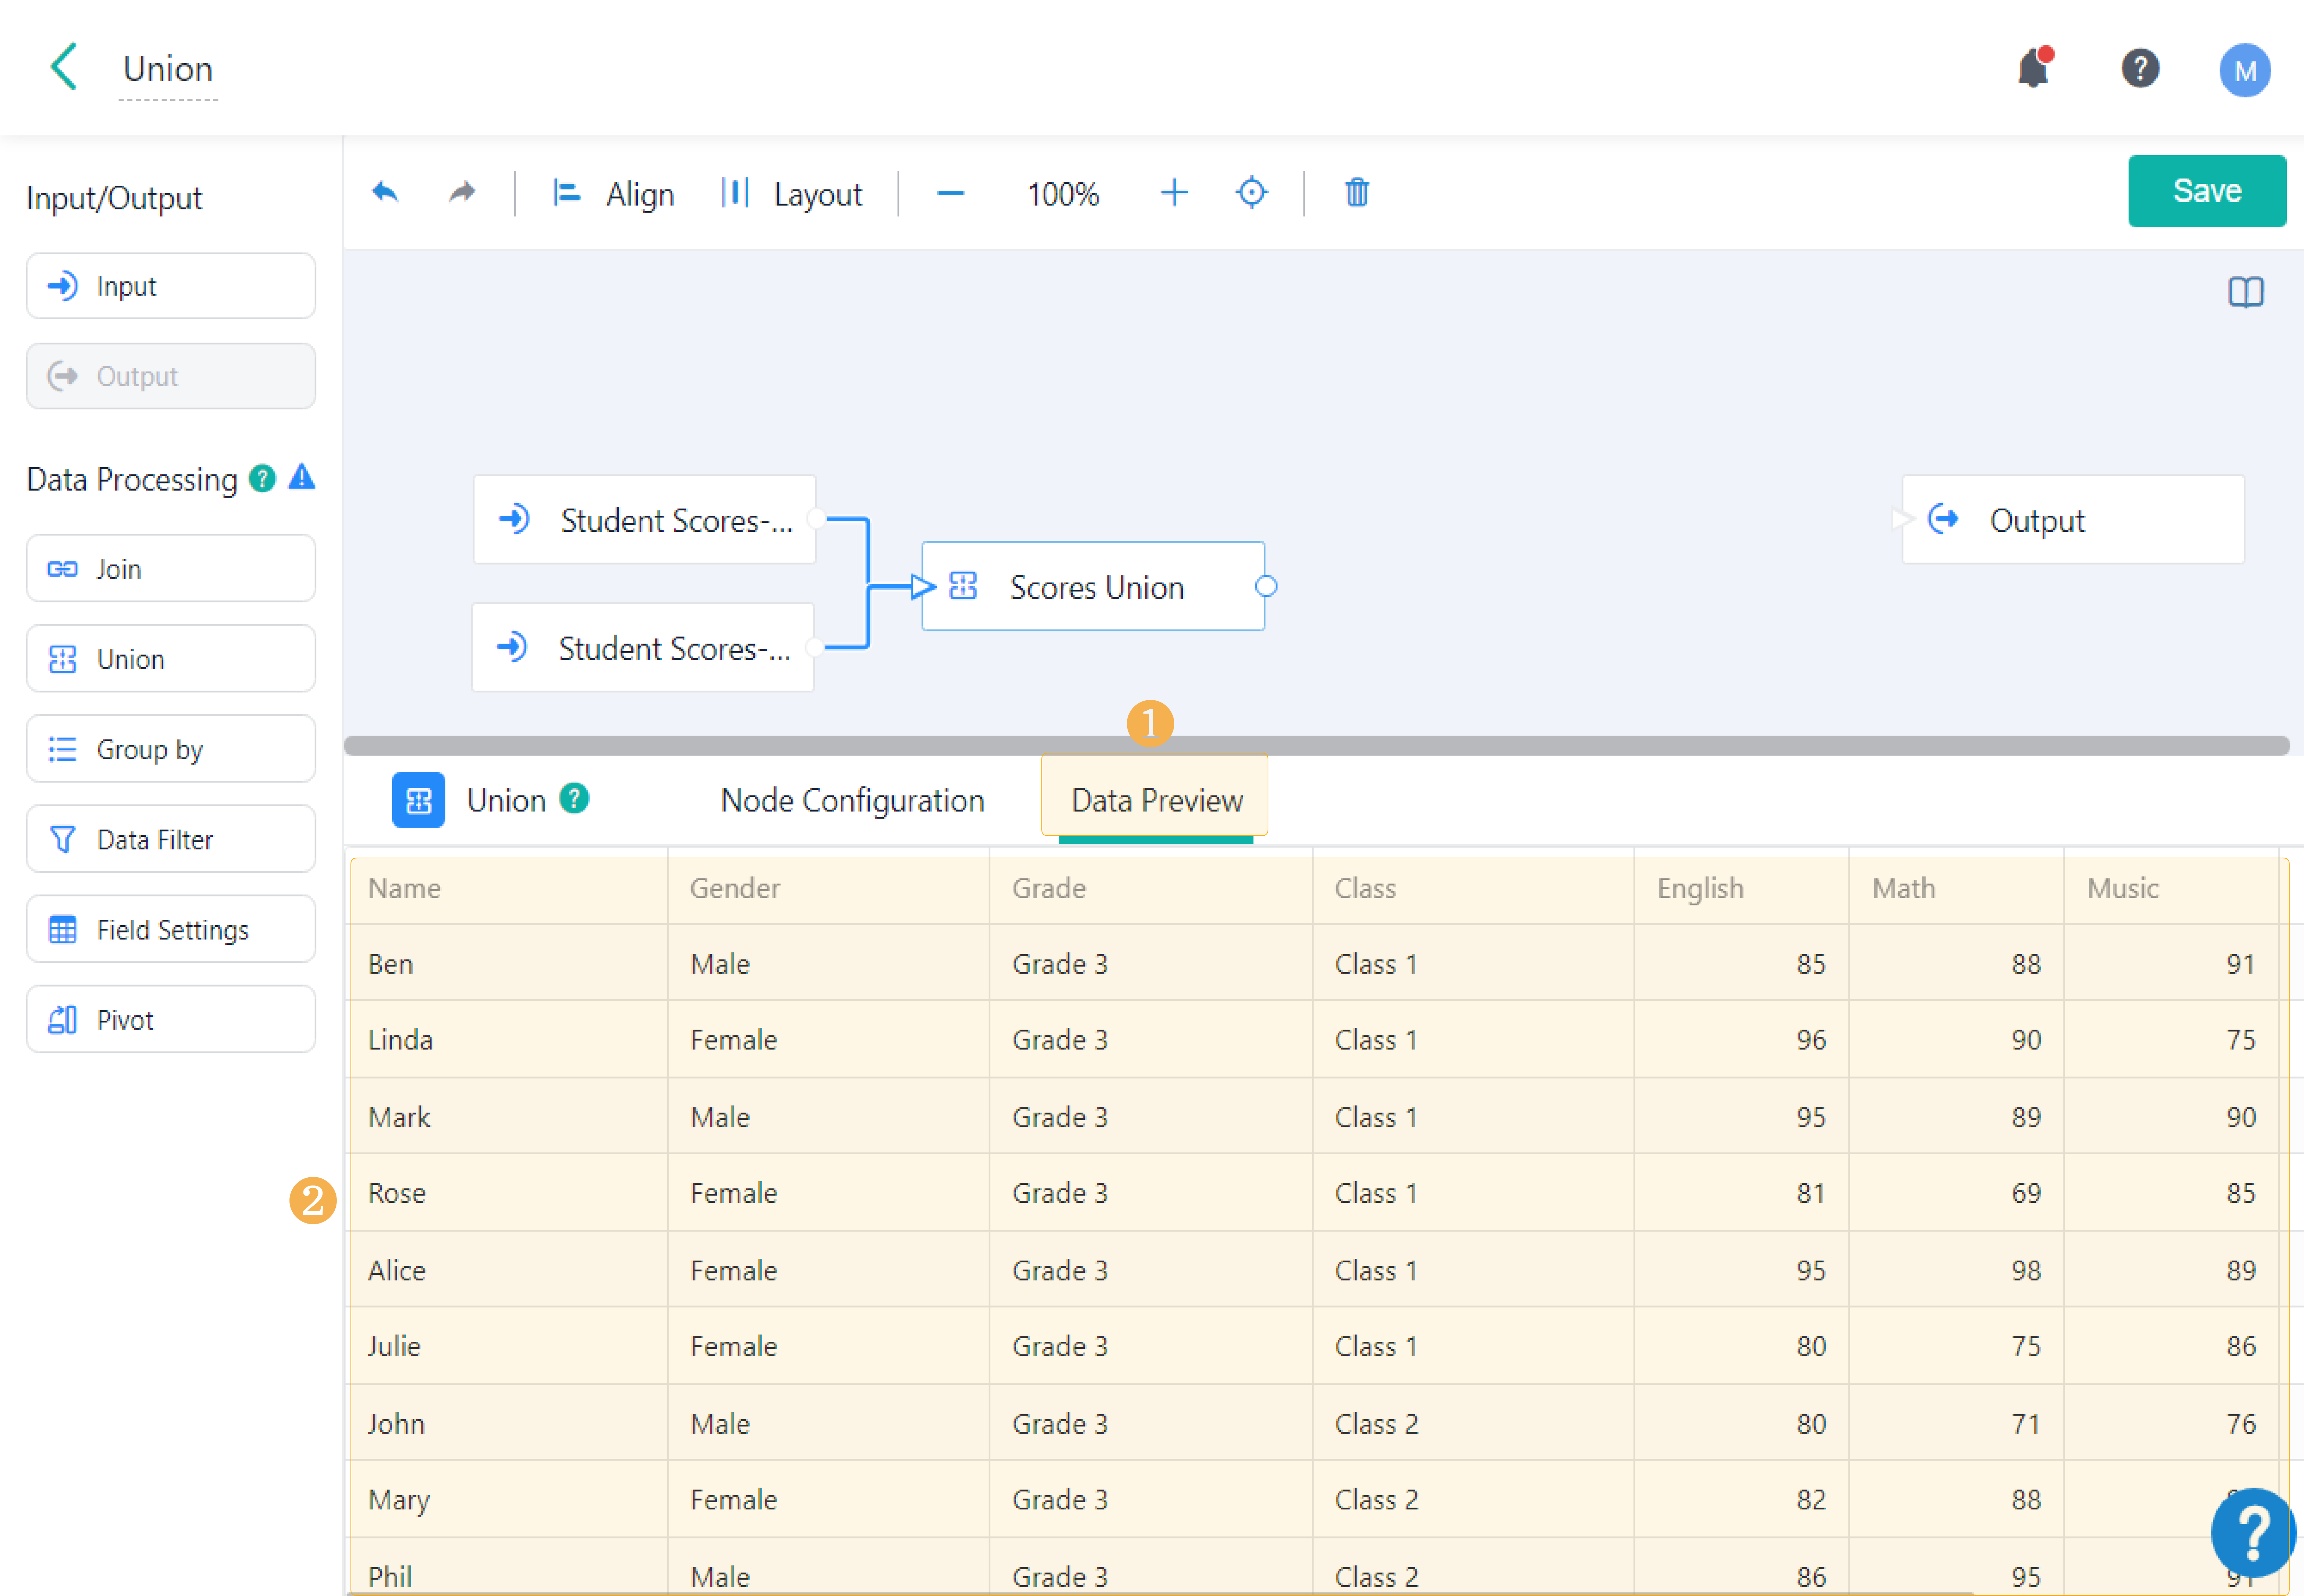Open the documentation book icon on the canvas
The height and width of the screenshot is (1596, 2304).
pos(2245,292)
